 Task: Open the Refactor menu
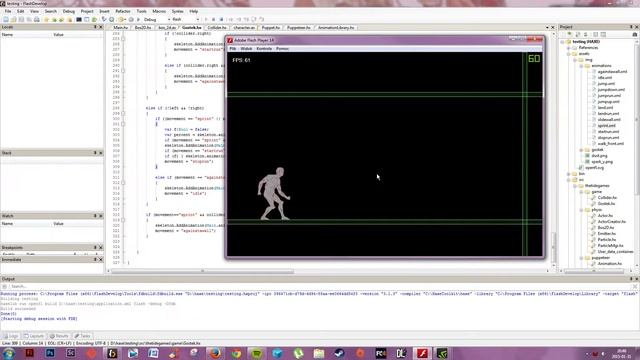(x=122, y=11)
